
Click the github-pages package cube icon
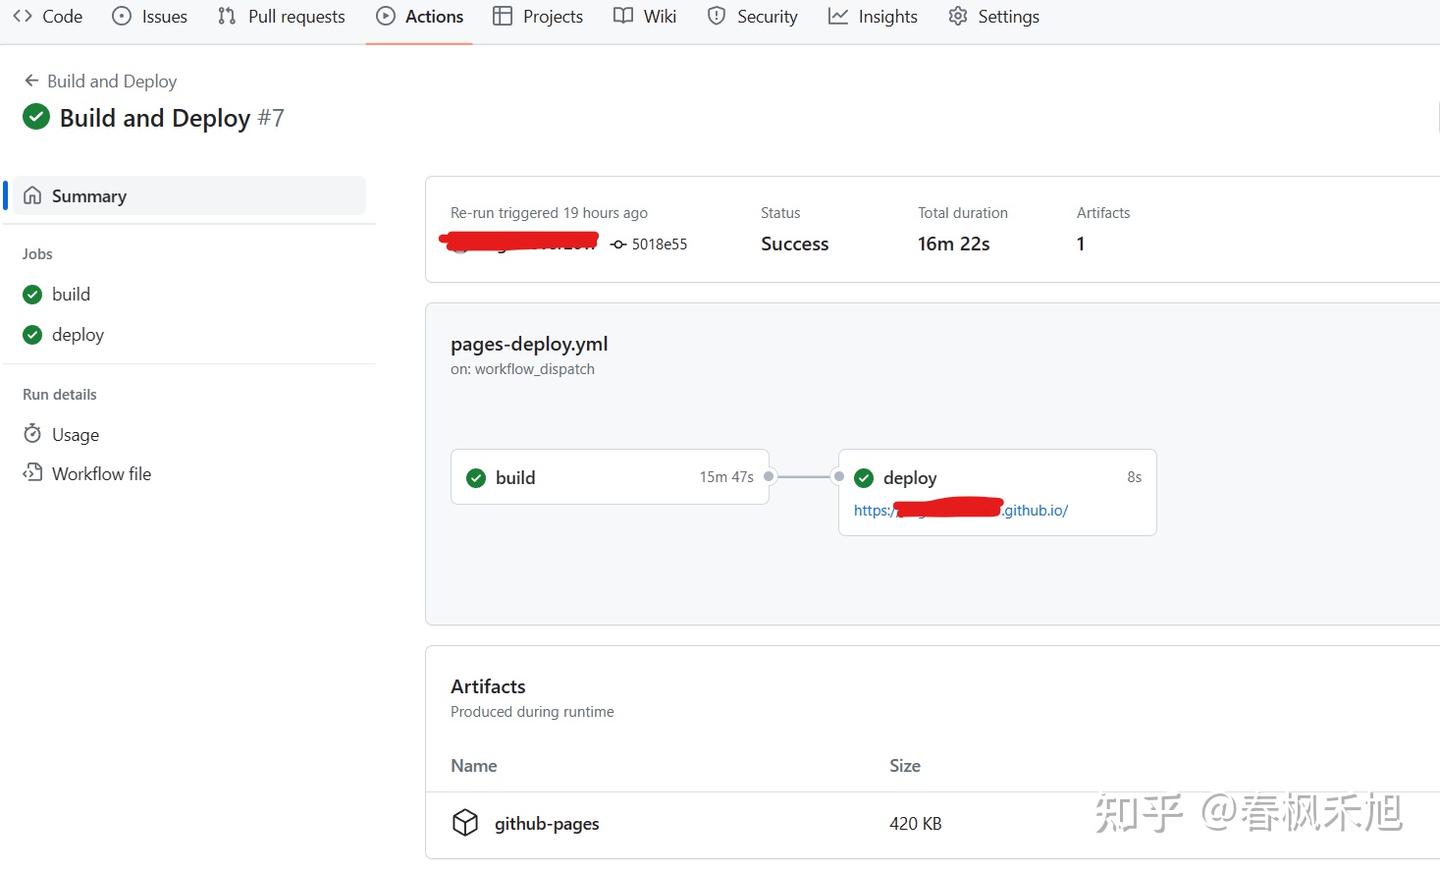click(465, 822)
